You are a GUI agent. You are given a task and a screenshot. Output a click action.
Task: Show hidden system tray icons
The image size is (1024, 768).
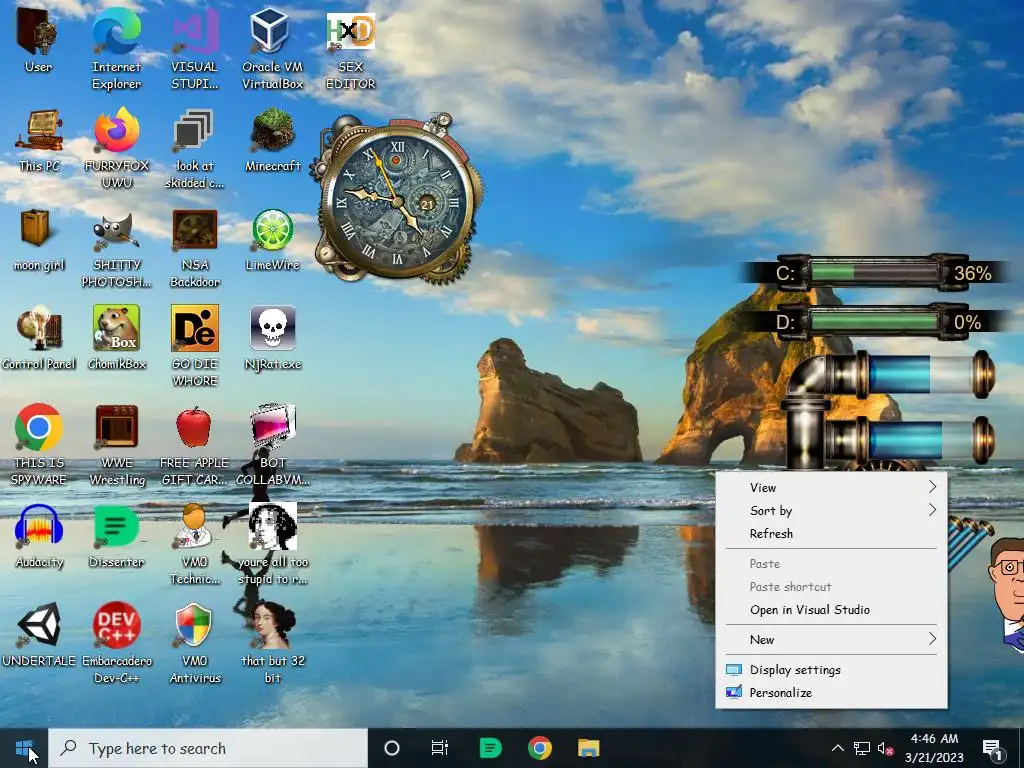(x=837, y=748)
